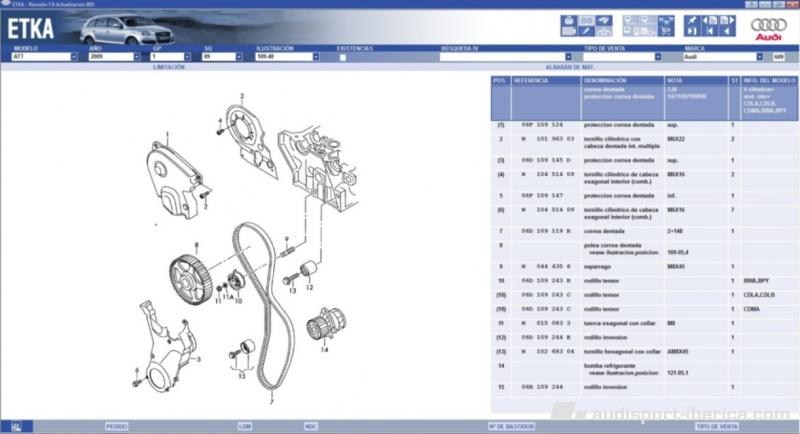The width and height of the screenshot is (800, 434).
Task: Click the bottom TIPO DE VENTA button
Action: coord(717,426)
